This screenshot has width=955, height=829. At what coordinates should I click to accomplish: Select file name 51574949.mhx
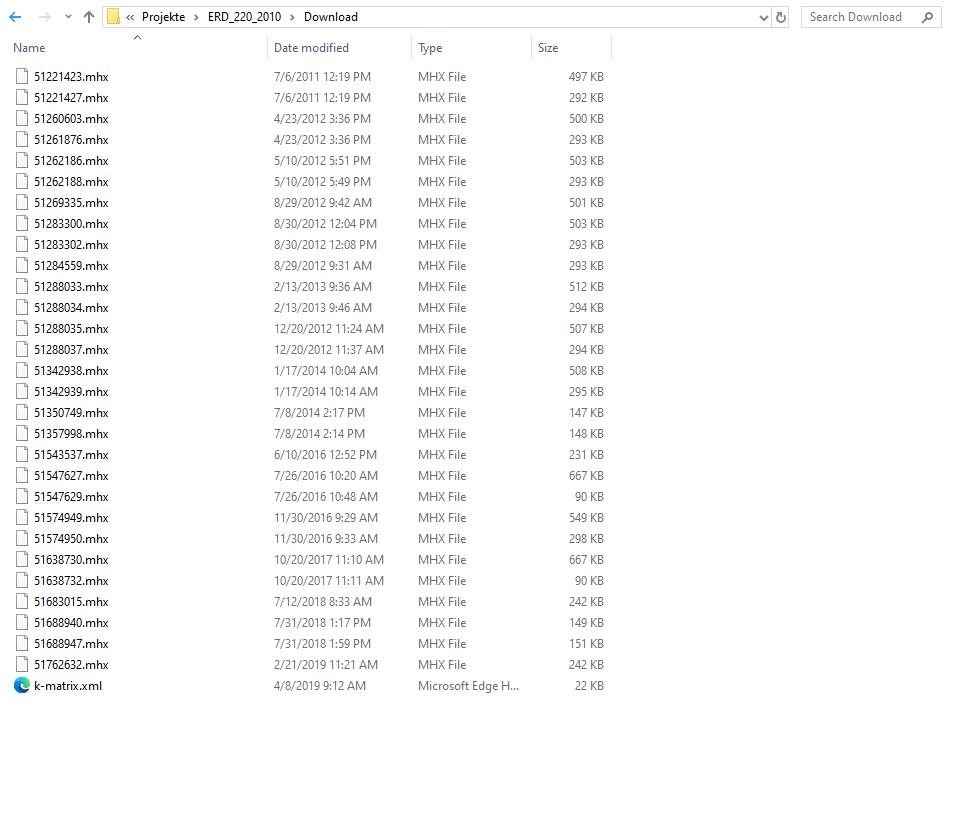tap(71, 518)
